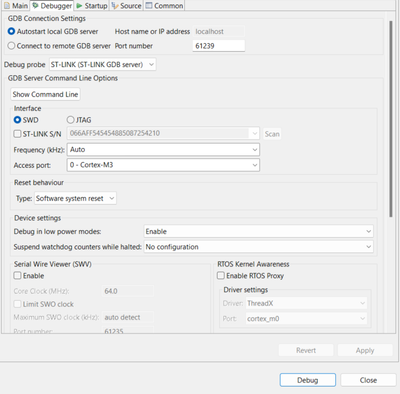This screenshot has width=400, height=394.
Task: Open Suspend watchdog counters dropdown
Action: (x=258, y=247)
